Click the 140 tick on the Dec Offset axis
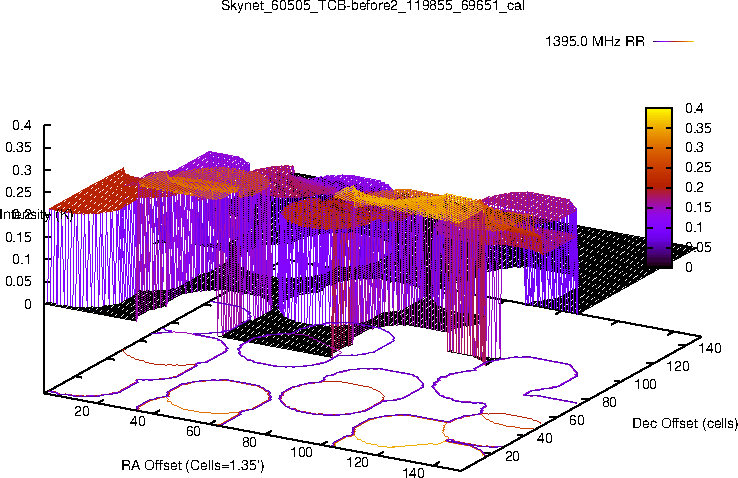Screen dimensions: 738x478 pos(710,348)
